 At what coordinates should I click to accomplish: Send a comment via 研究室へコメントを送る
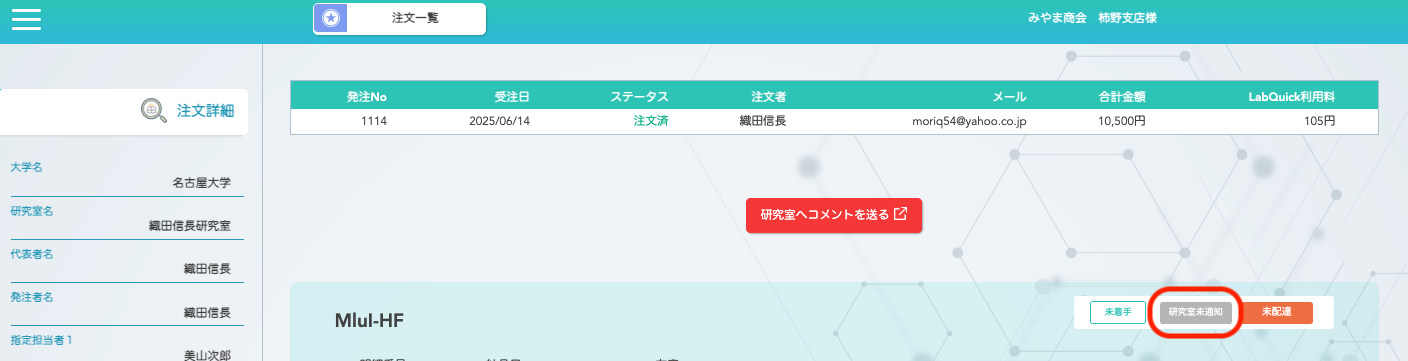click(834, 215)
